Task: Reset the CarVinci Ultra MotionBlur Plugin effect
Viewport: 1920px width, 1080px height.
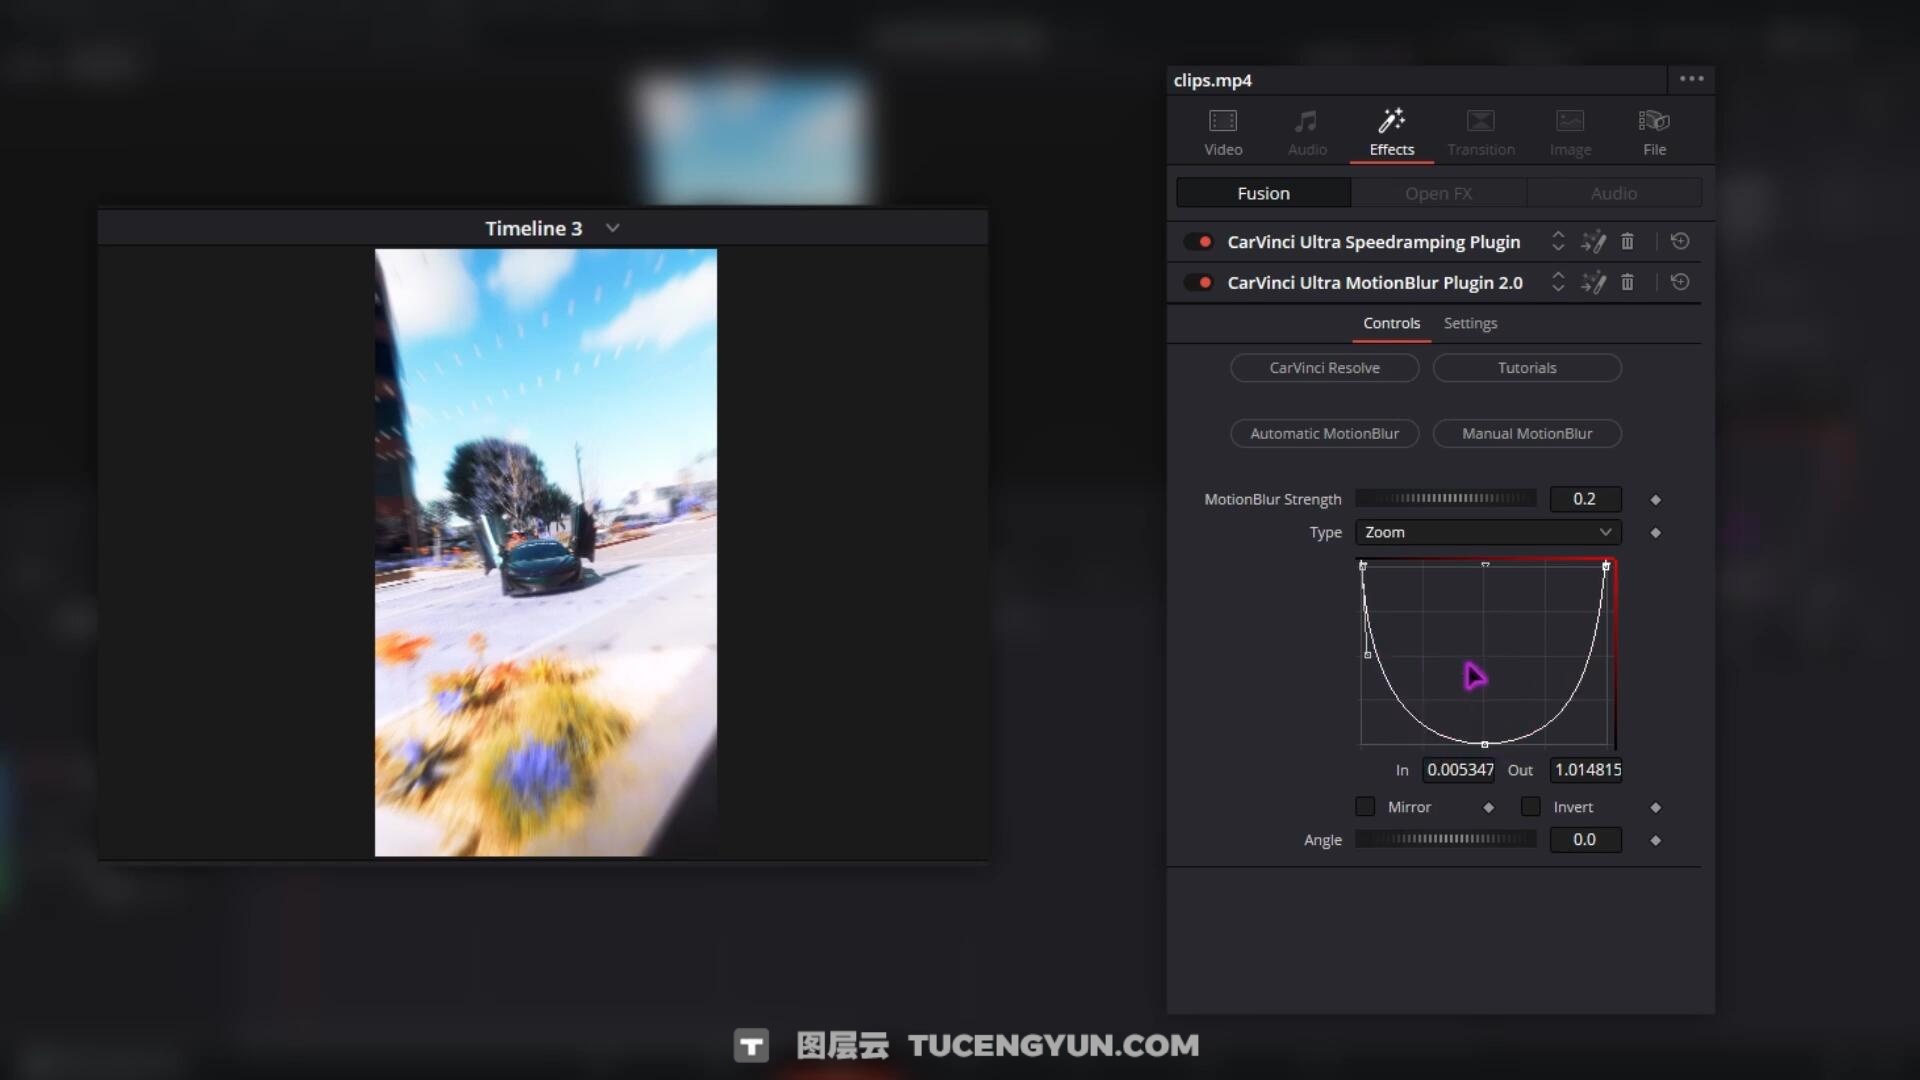Action: (x=1680, y=283)
